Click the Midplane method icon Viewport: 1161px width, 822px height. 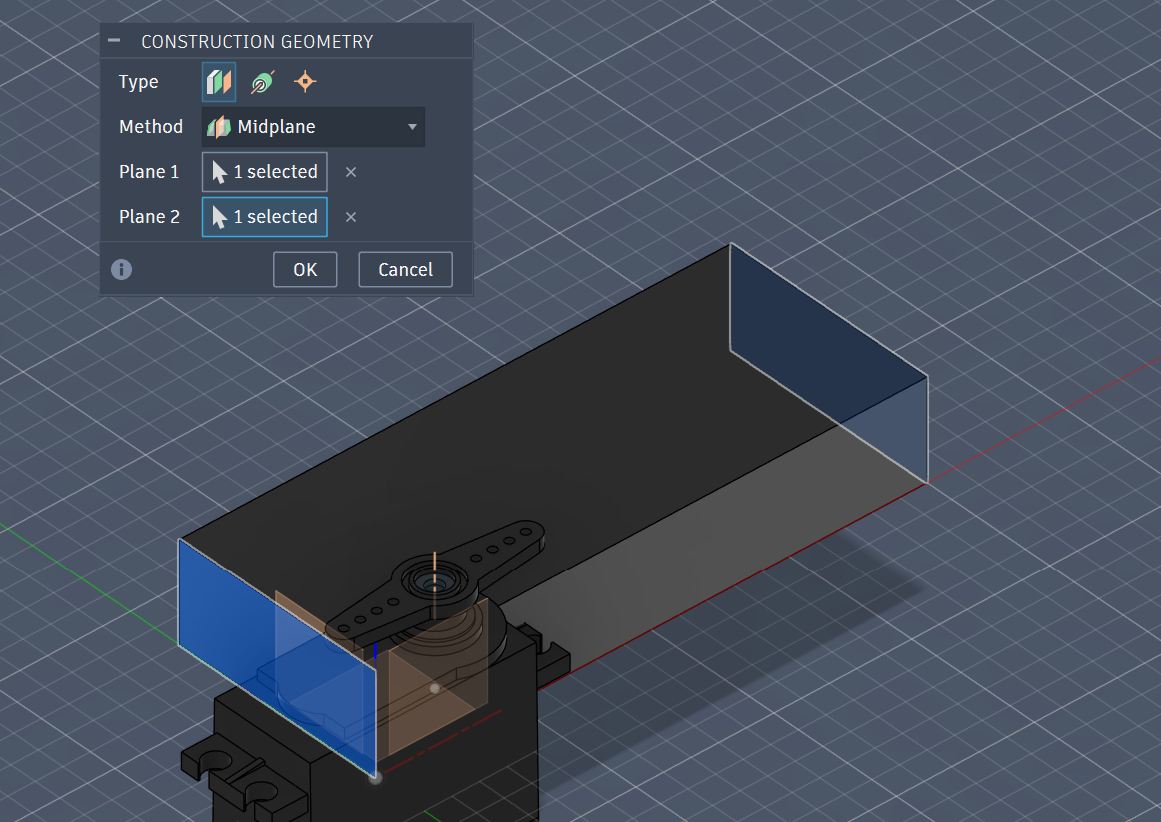(x=219, y=127)
